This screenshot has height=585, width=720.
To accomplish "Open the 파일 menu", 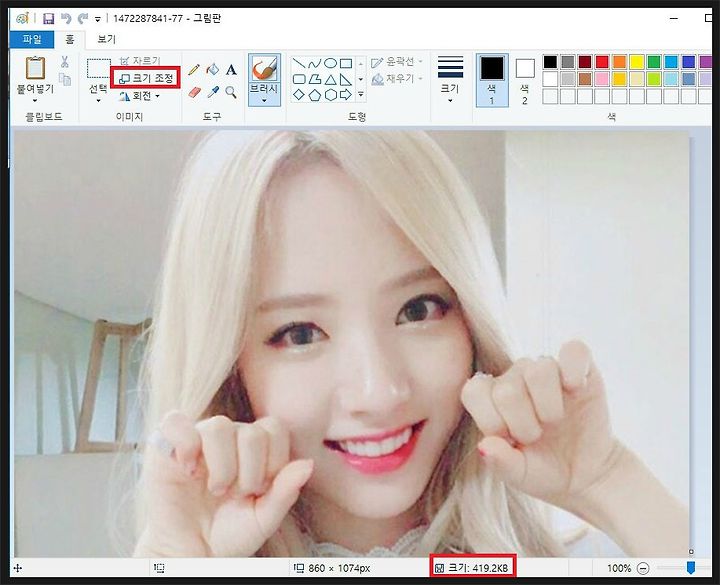I will [x=32, y=39].
